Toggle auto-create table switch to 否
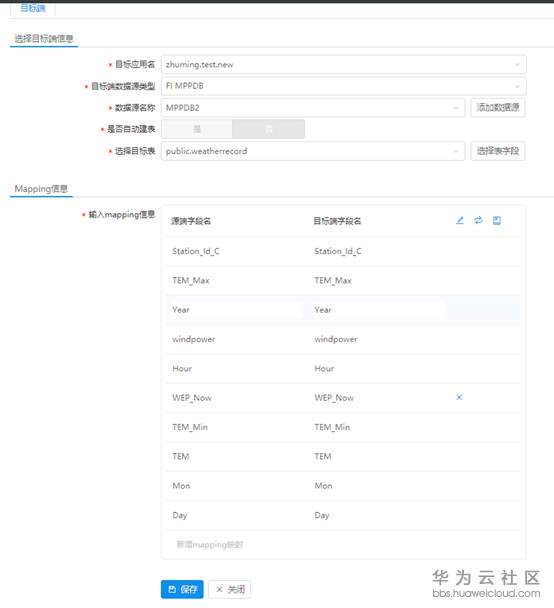The height and width of the screenshot is (608, 554). click(x=268, y=129)
